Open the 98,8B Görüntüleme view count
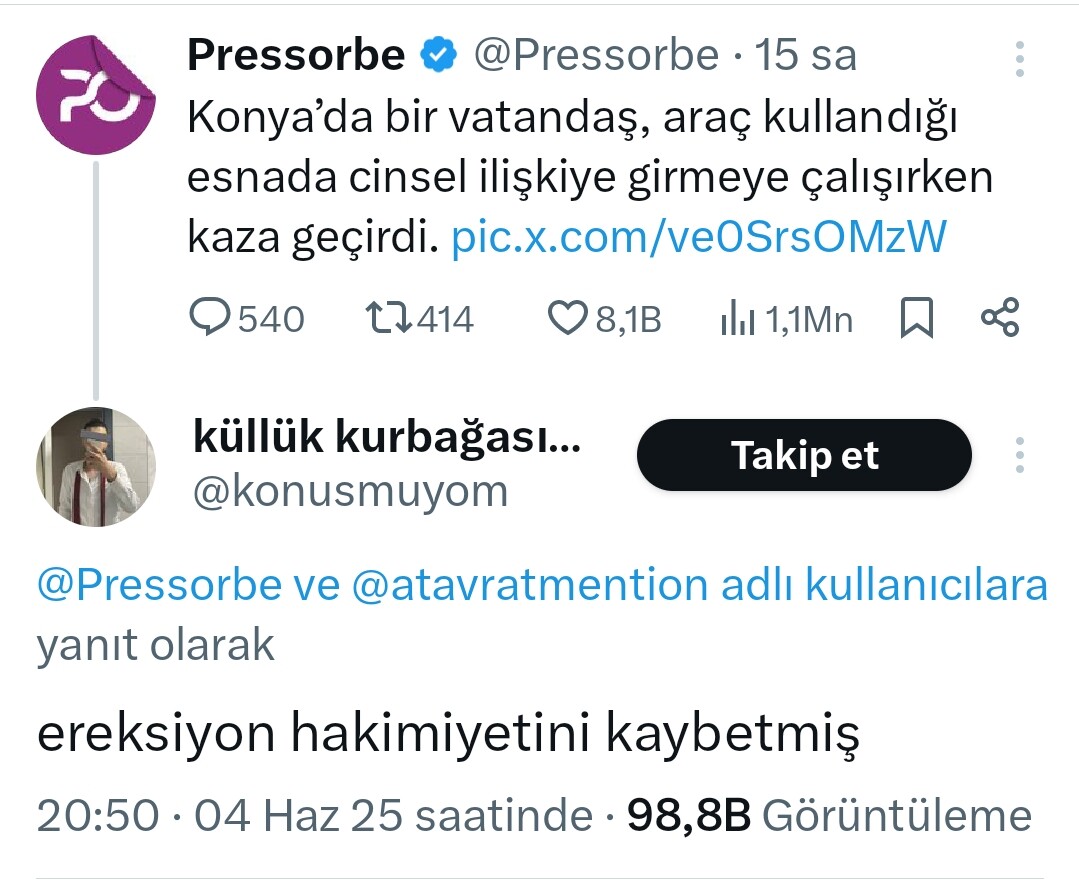The width and height of the screenshot is (1079, 883). (x=829, y=816)
